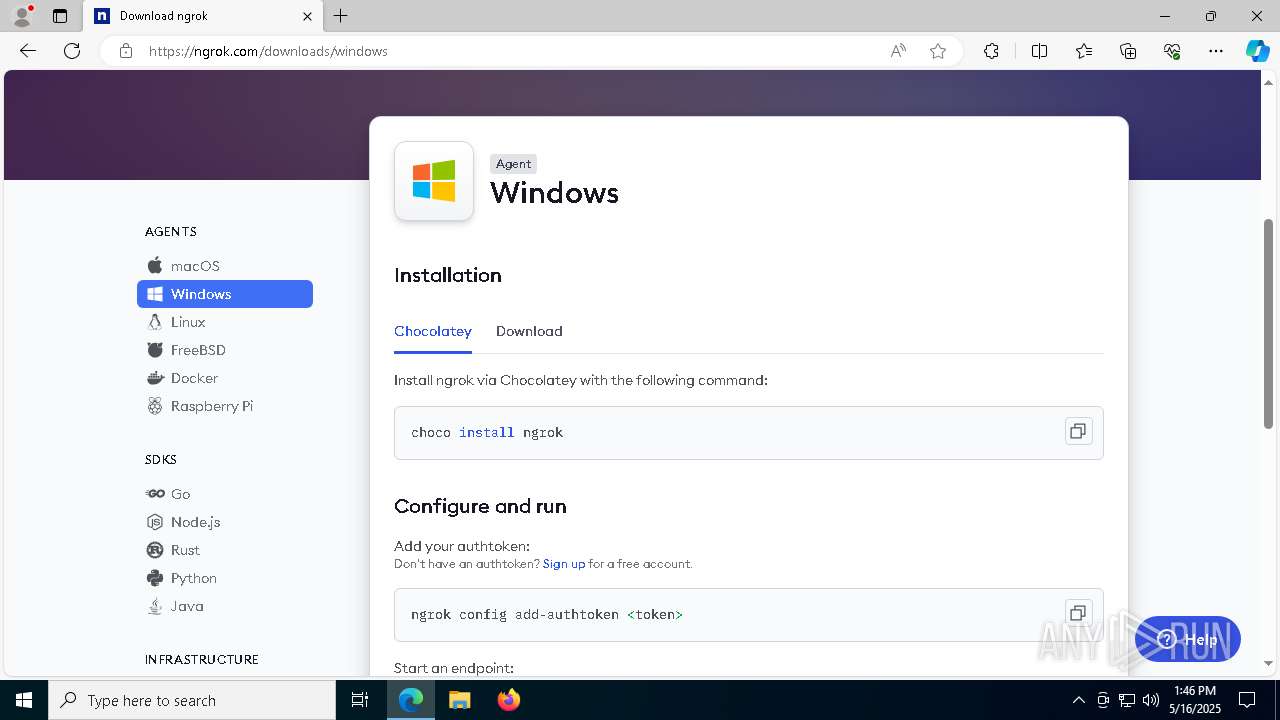Click the Sign up link
The image size is (1280, 720).
click(x=564, y=564)
